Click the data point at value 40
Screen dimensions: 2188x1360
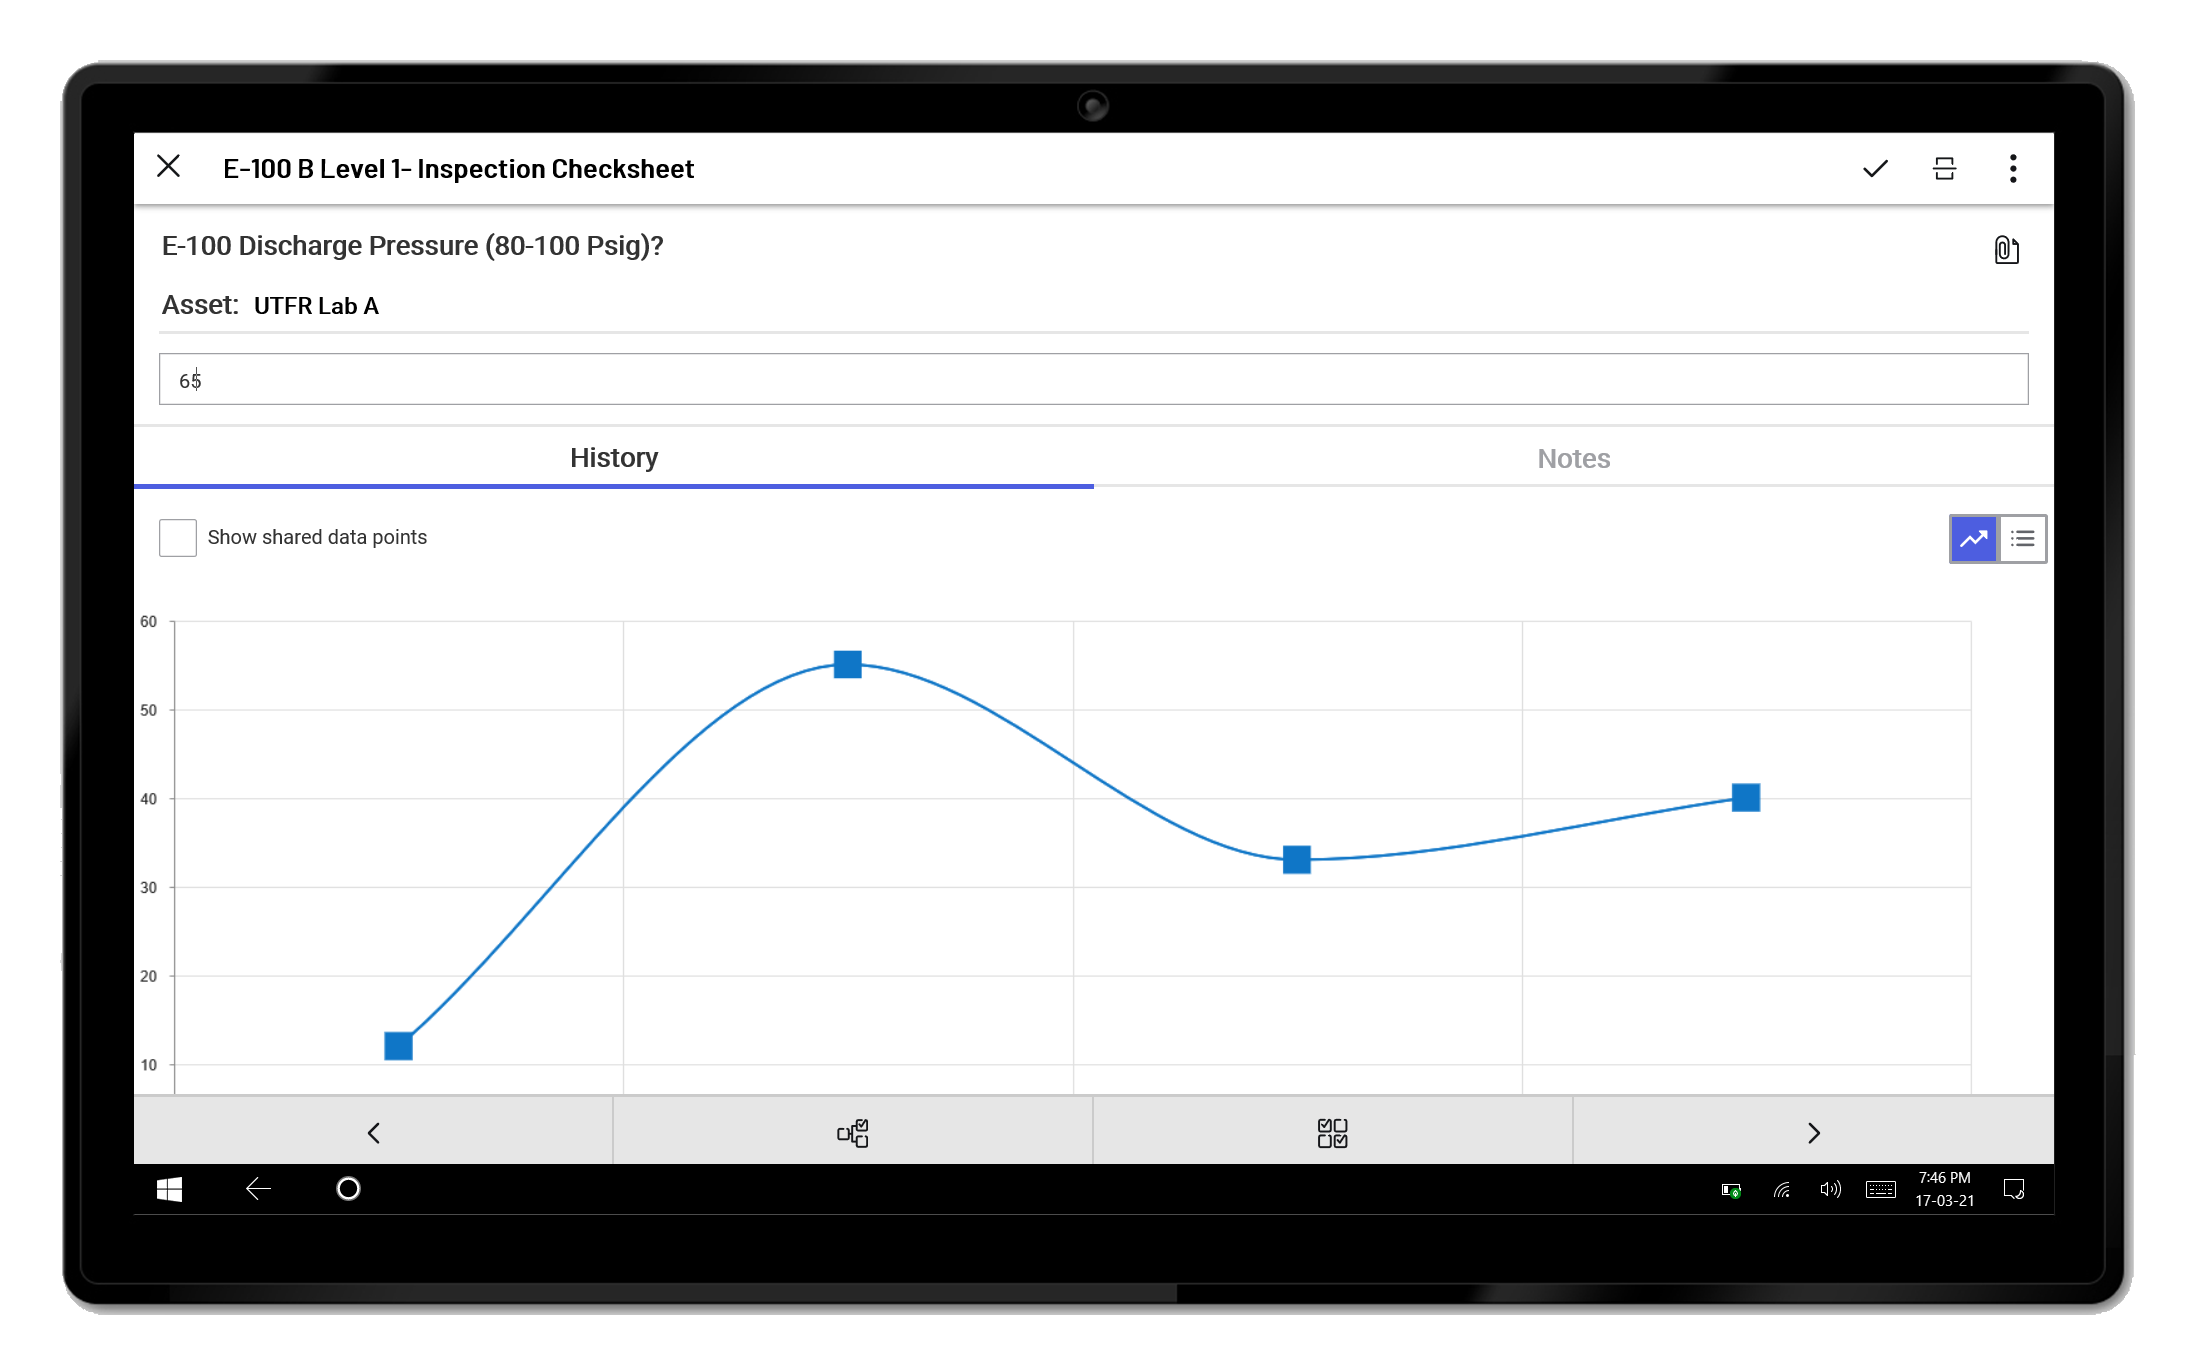point(1746,797)
